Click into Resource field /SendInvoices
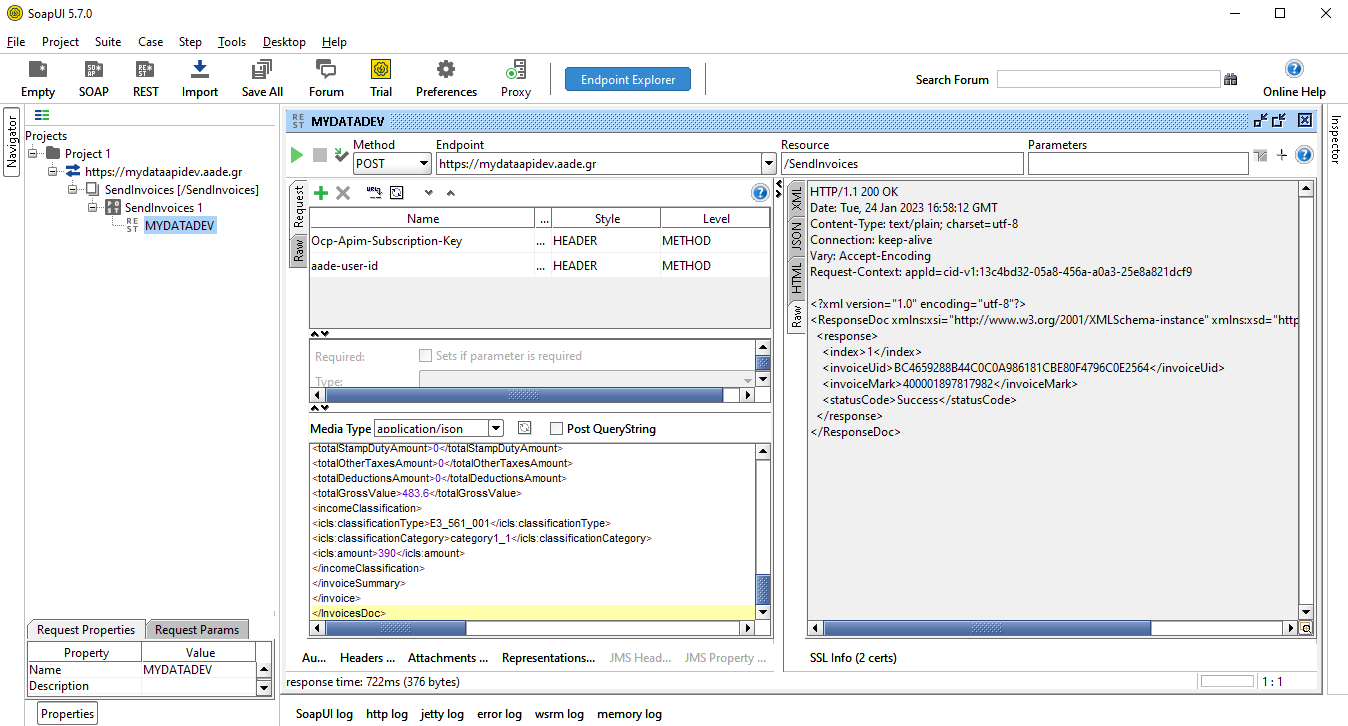Viewport: 1348px width, 726px height. pos(902,164)
